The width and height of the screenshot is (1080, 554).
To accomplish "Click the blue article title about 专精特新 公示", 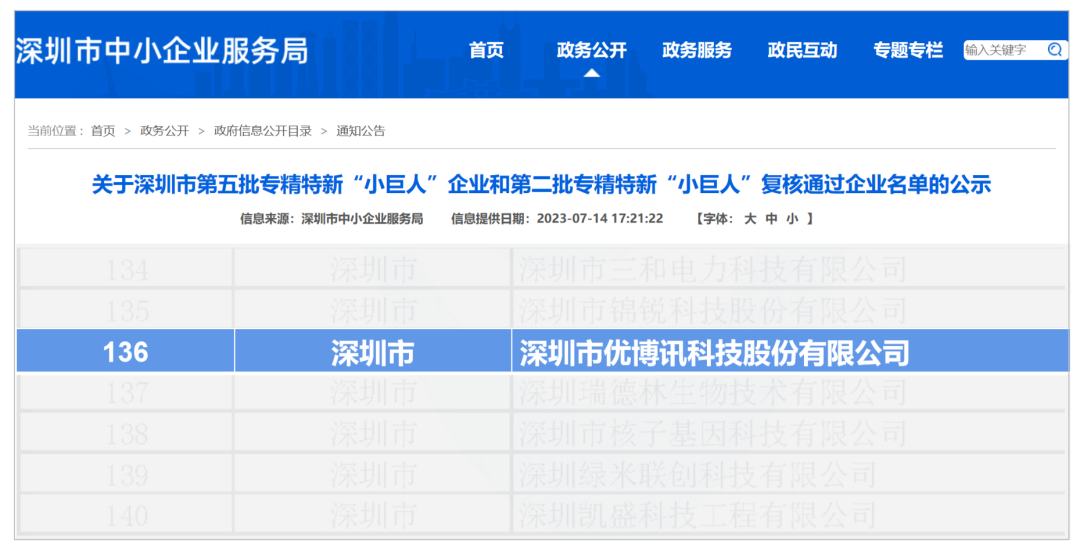I will pos(541,185).
